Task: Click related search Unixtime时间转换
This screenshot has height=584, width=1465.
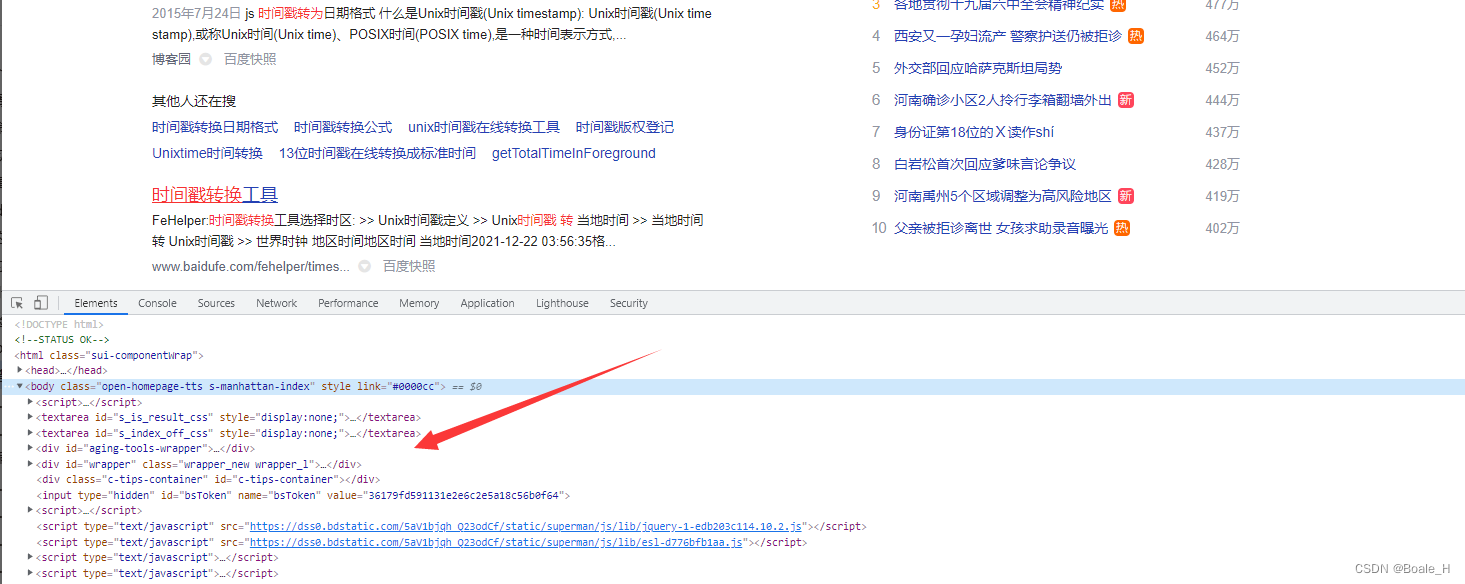Action: [x=207, y=153]
